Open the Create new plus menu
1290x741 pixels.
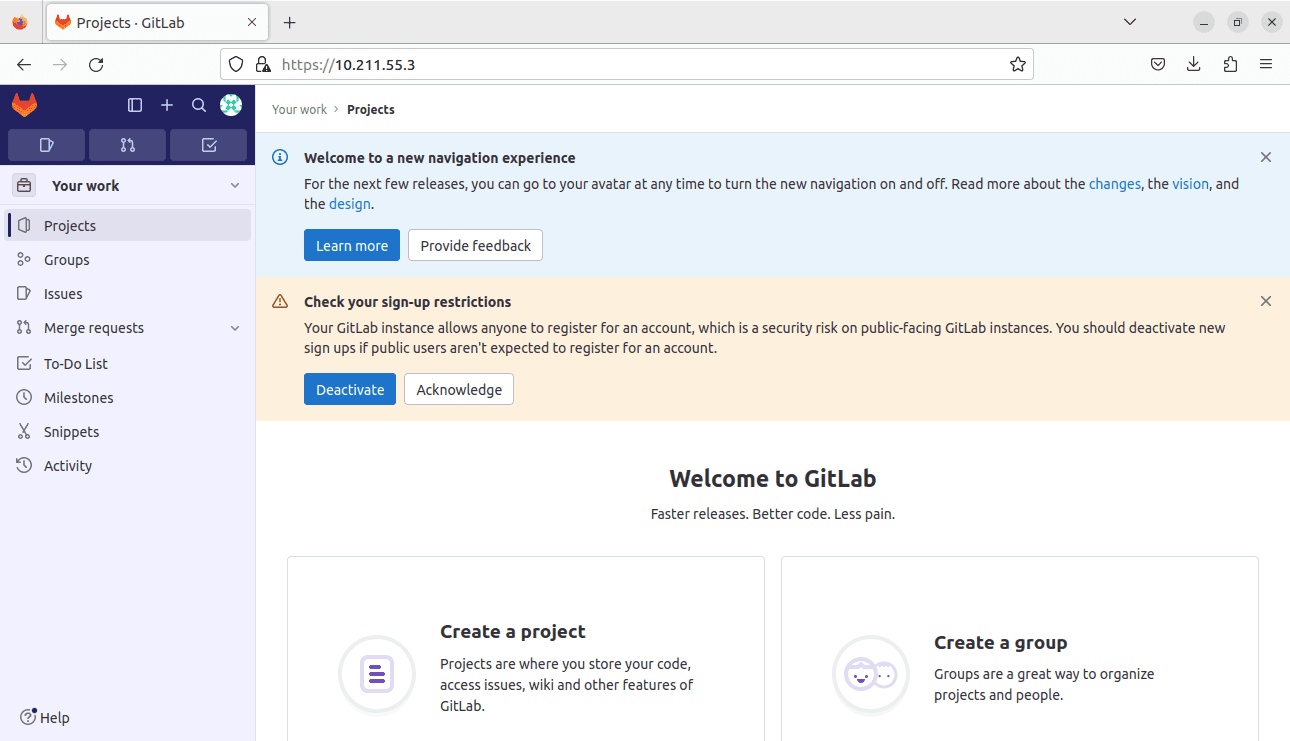pos(167,105)
